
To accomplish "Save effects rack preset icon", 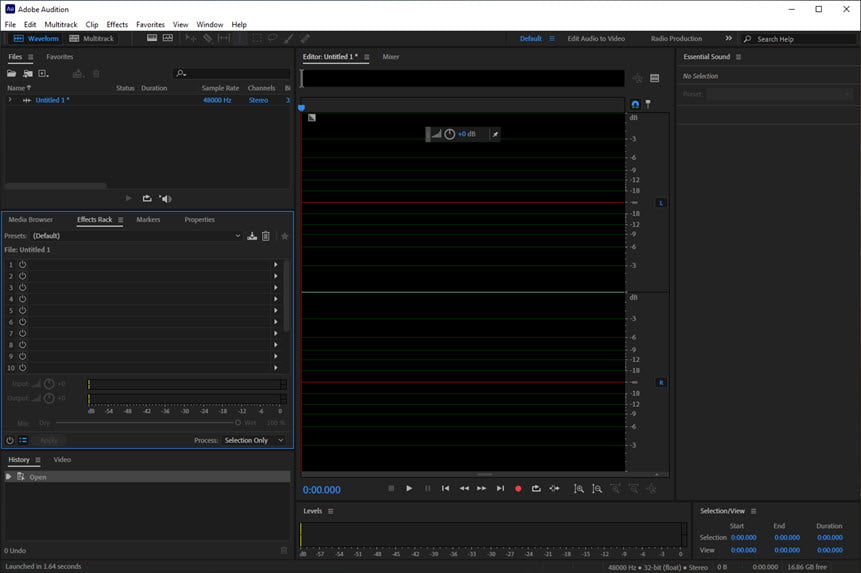I will (x=252, y=236).
